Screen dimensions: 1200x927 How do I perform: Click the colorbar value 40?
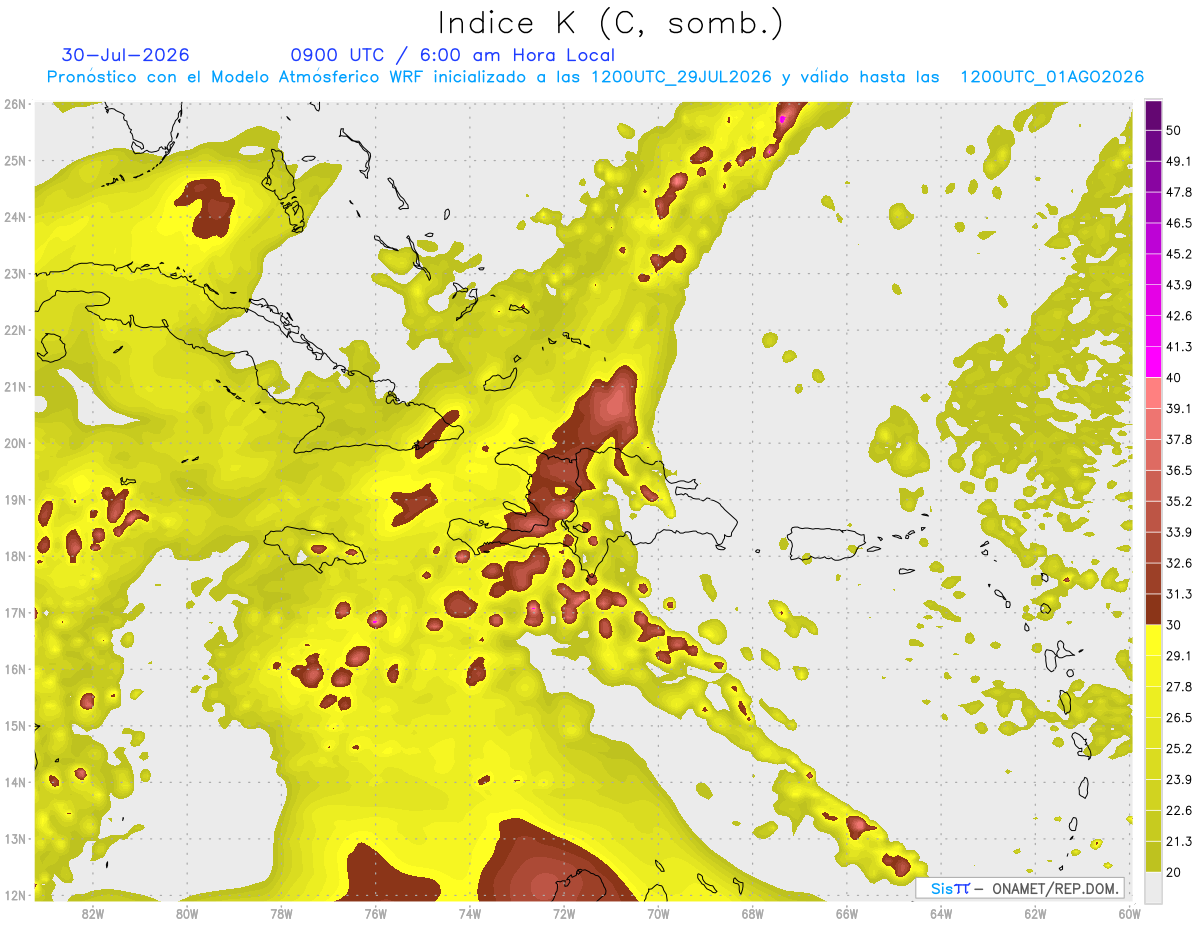point(1174,378)
